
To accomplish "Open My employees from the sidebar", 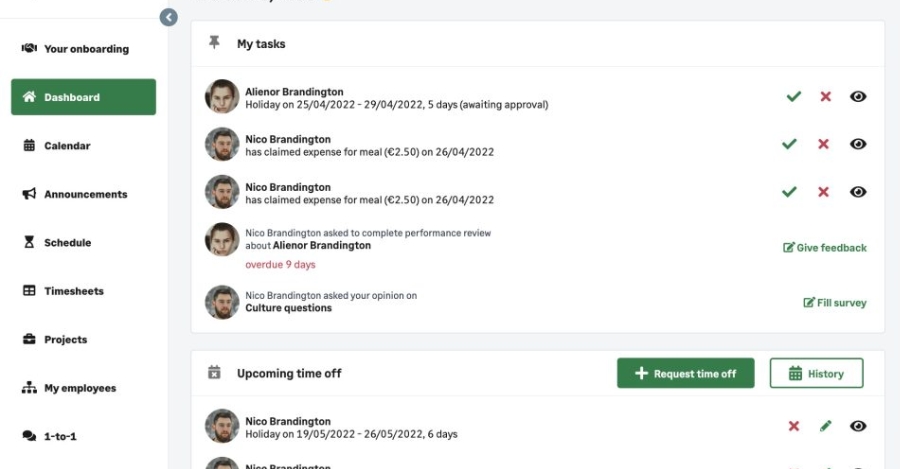I will 79,388.
